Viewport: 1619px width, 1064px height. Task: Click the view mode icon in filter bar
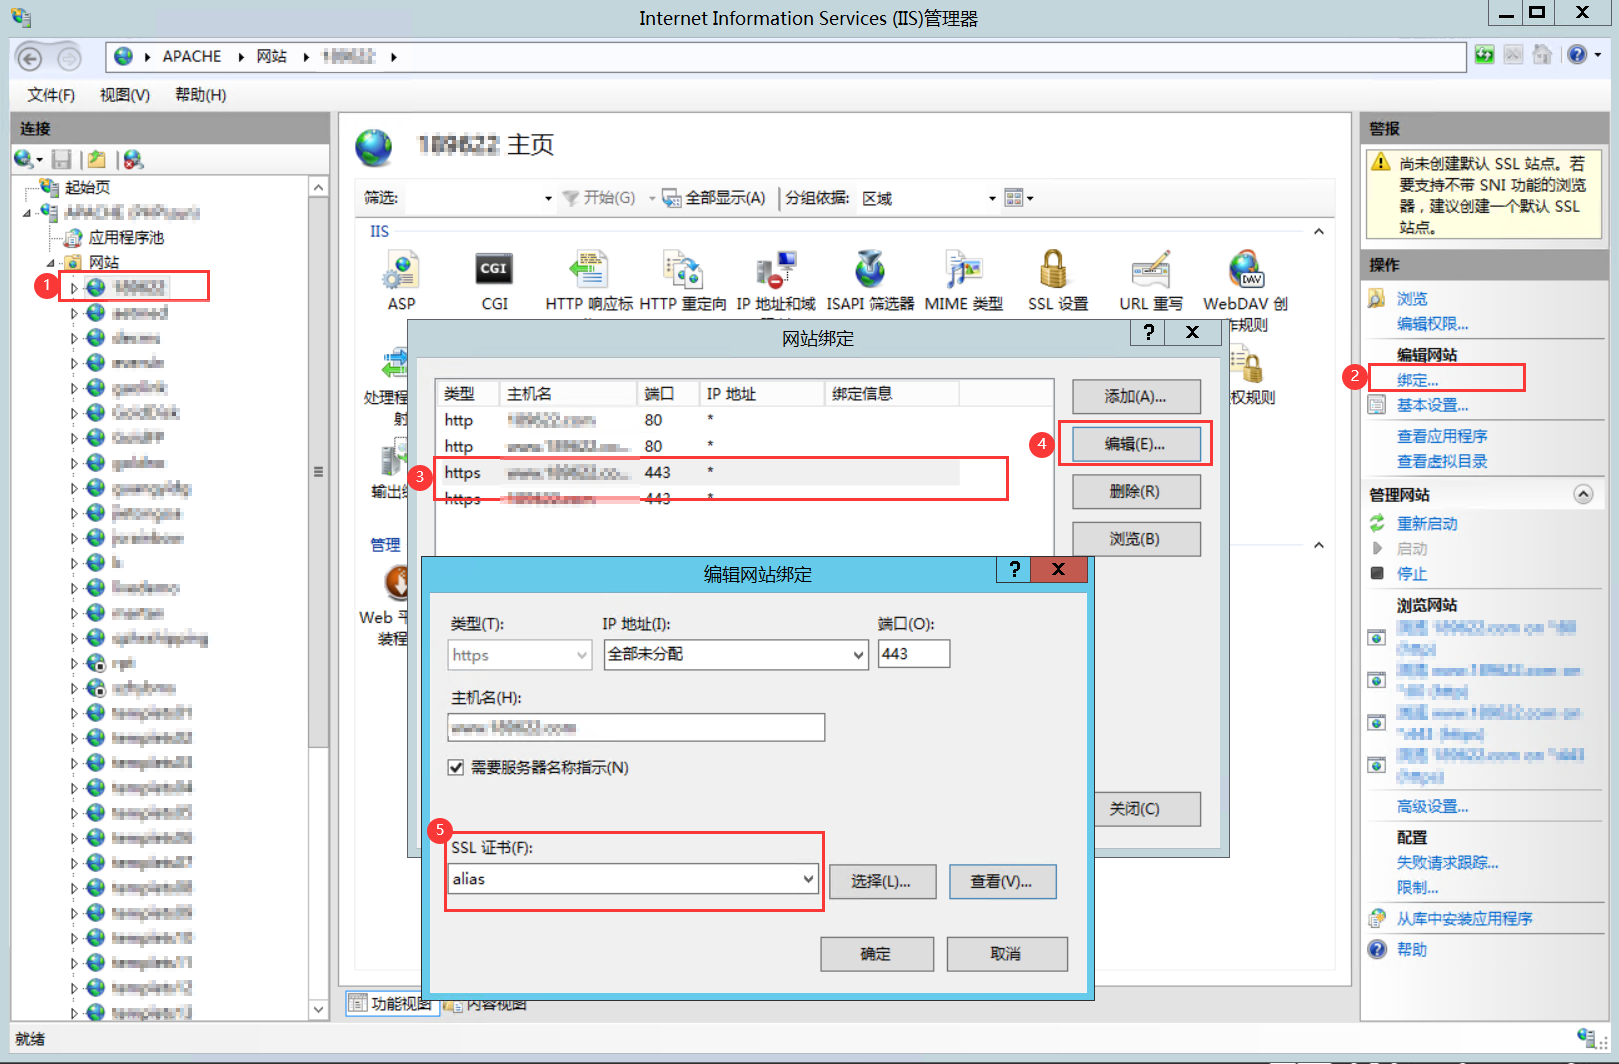[x=1014, y=198]
